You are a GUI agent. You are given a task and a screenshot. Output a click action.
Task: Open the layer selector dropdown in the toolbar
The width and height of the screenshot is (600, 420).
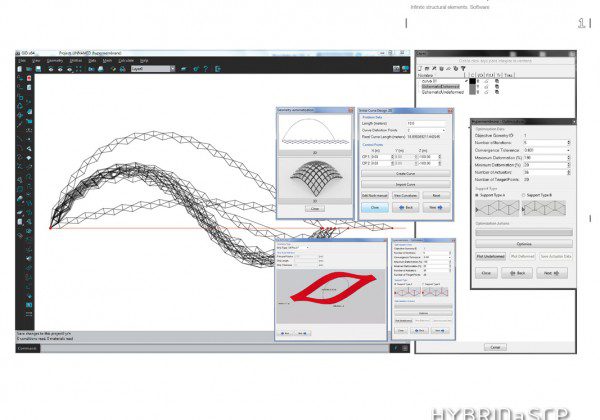pyautogui.click(x=150, y=71)
